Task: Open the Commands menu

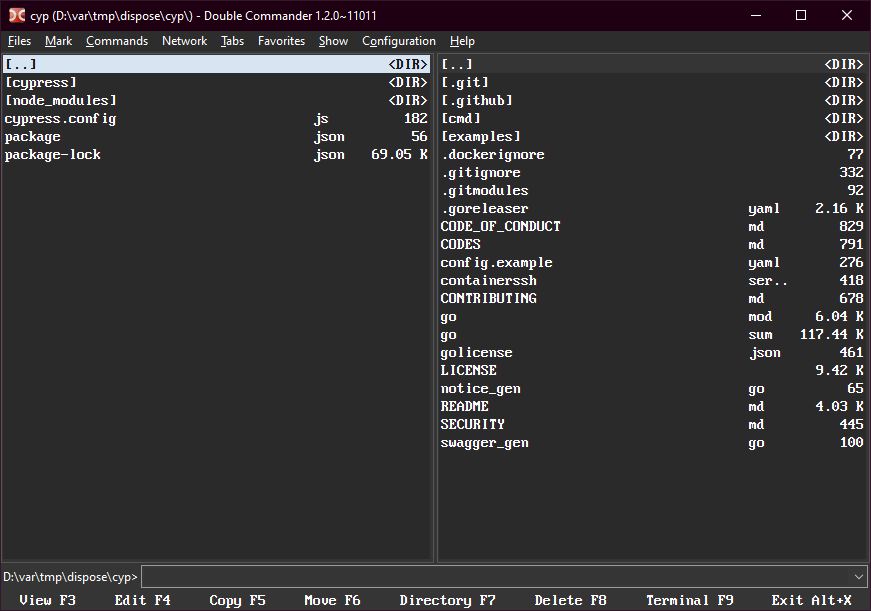Action: (x=116, y=41)
